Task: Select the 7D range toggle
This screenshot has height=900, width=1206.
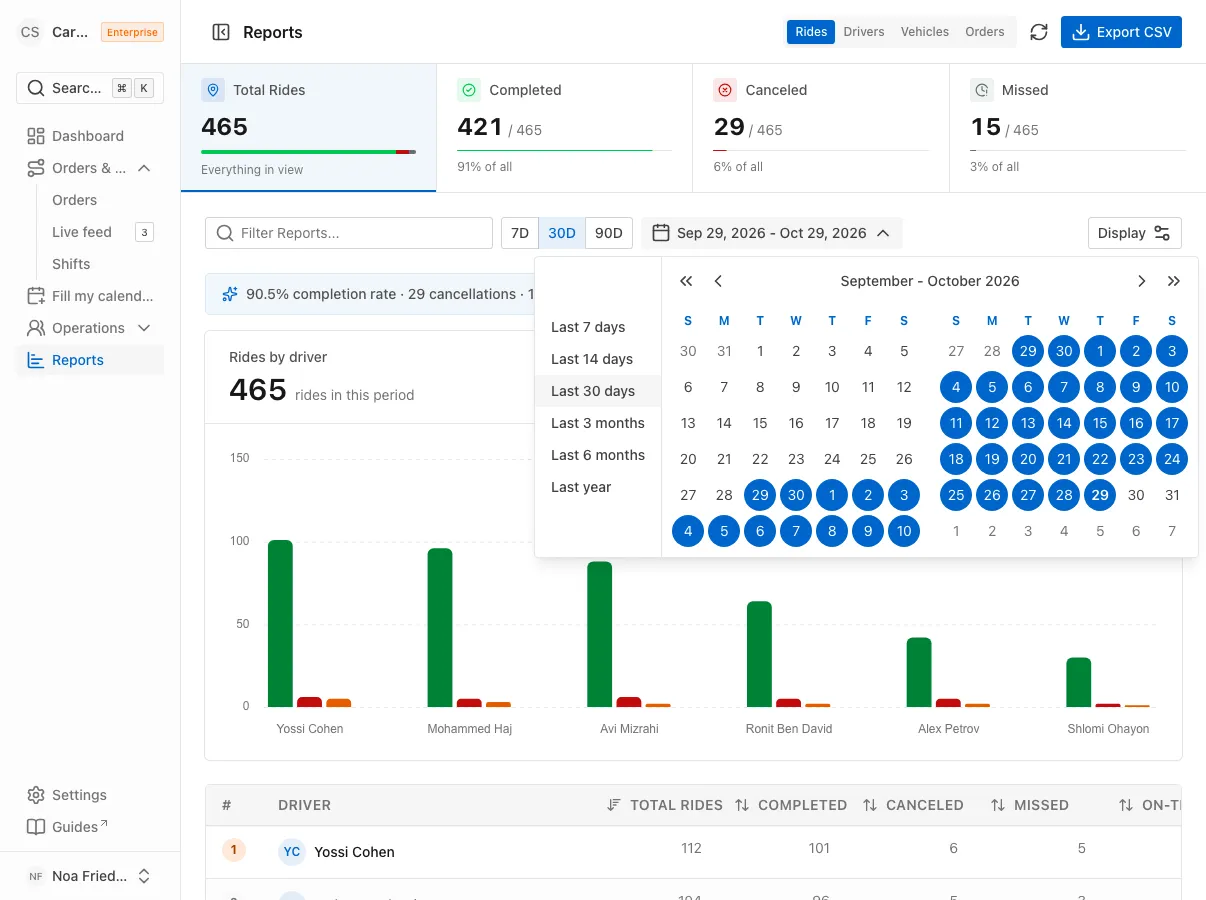Action: pos(520,233)
